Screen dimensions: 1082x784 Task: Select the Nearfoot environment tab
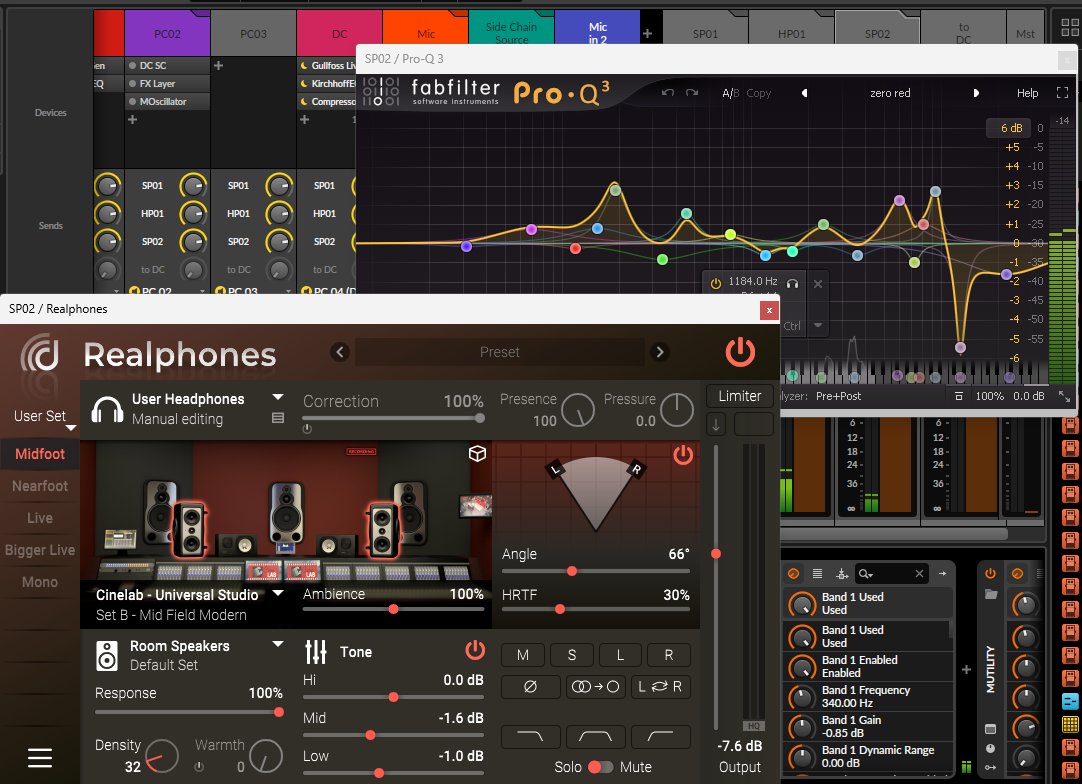(39, 486)
